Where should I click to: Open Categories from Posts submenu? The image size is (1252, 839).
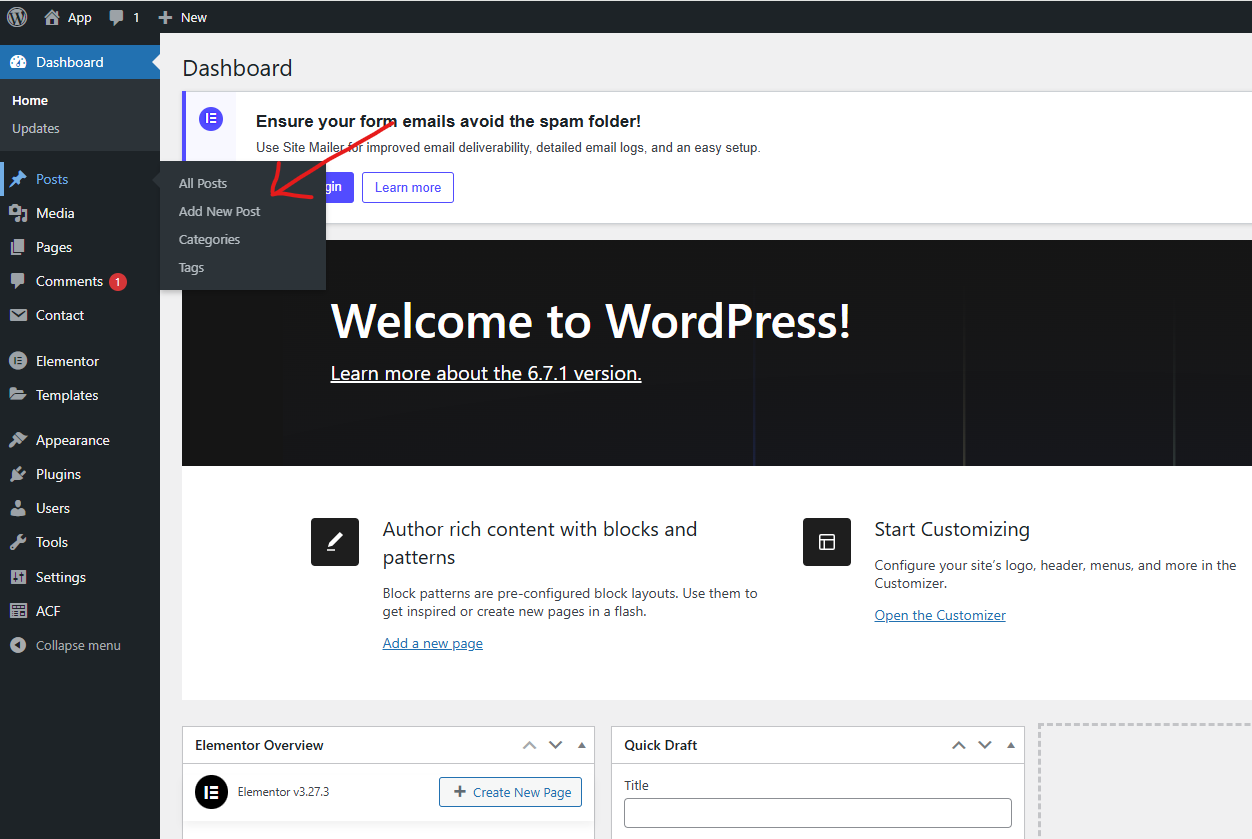[x=209, y=239]
